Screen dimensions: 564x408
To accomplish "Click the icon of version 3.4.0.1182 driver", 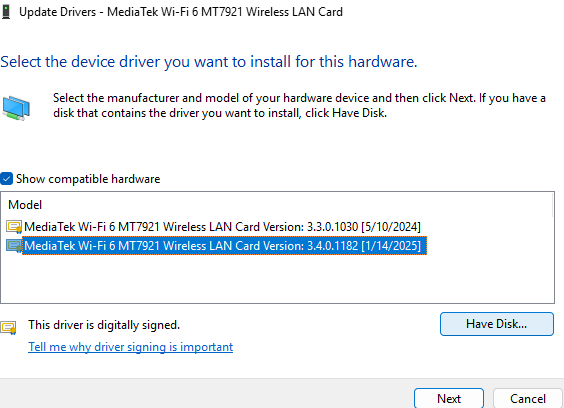I will pyautogui.click(x=14, y=246).
